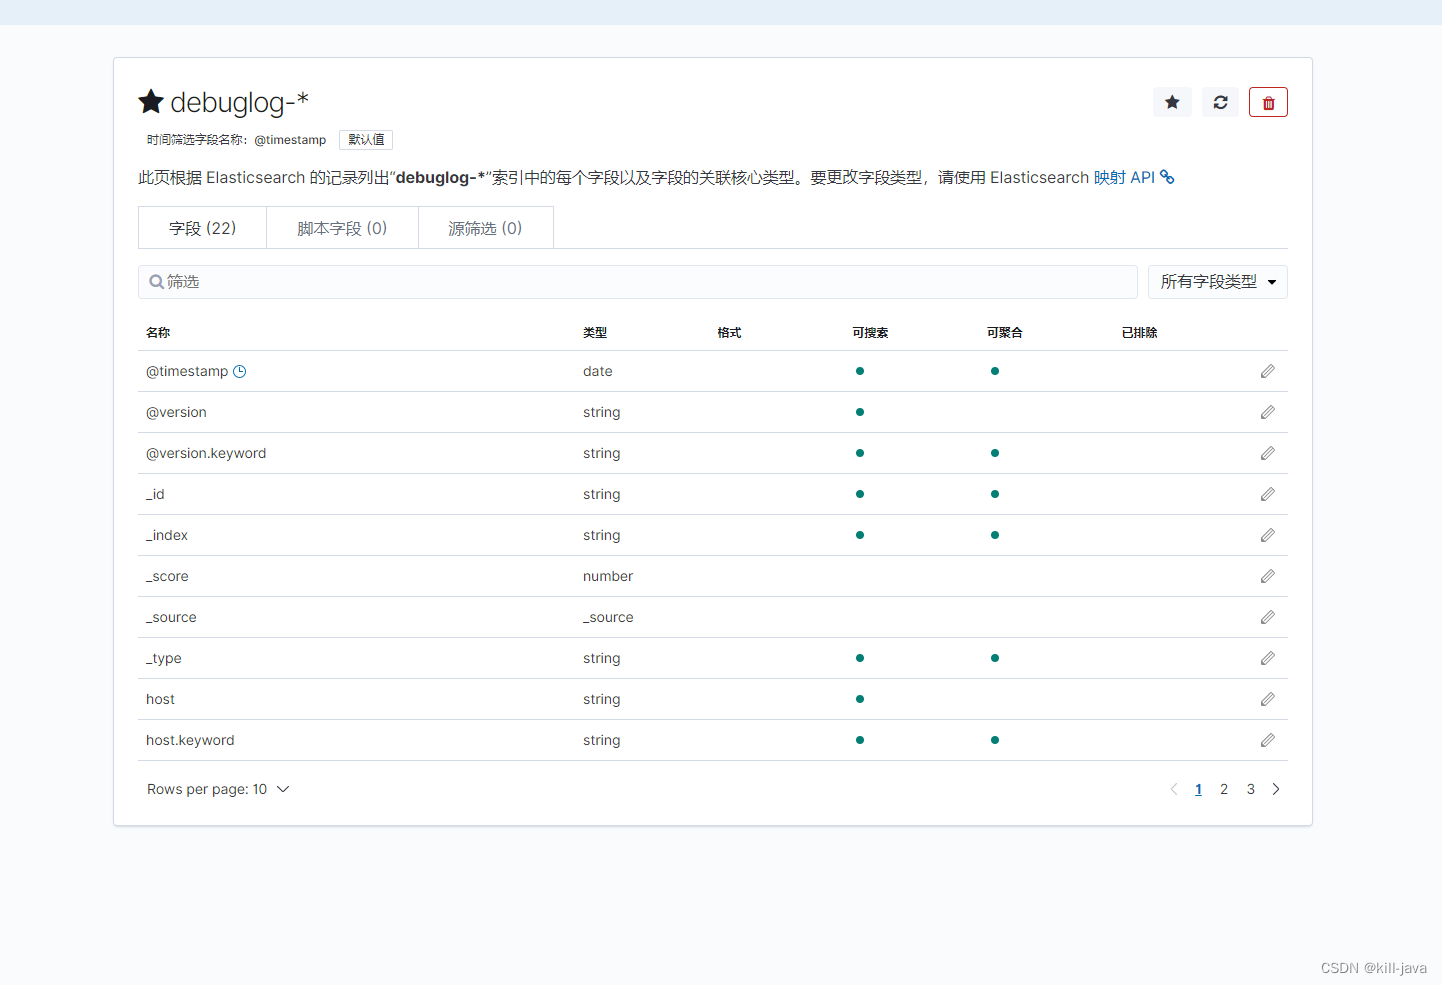Select the _index field name
Screen dimensions: 1442x985
[x=167, y=535]
